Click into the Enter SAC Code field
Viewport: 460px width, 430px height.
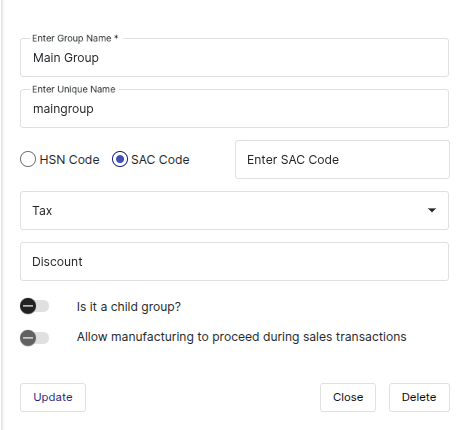pyautogui.click(x=342, y=159)
